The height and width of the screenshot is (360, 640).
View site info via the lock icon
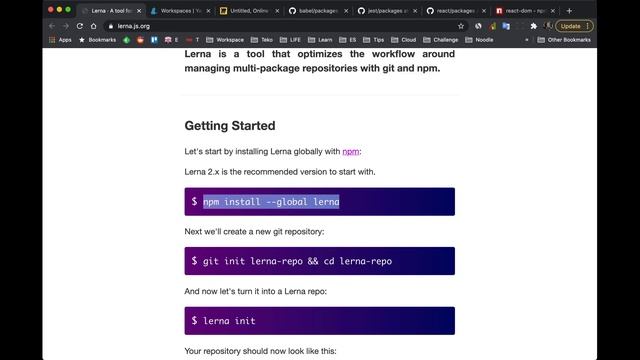111,26
